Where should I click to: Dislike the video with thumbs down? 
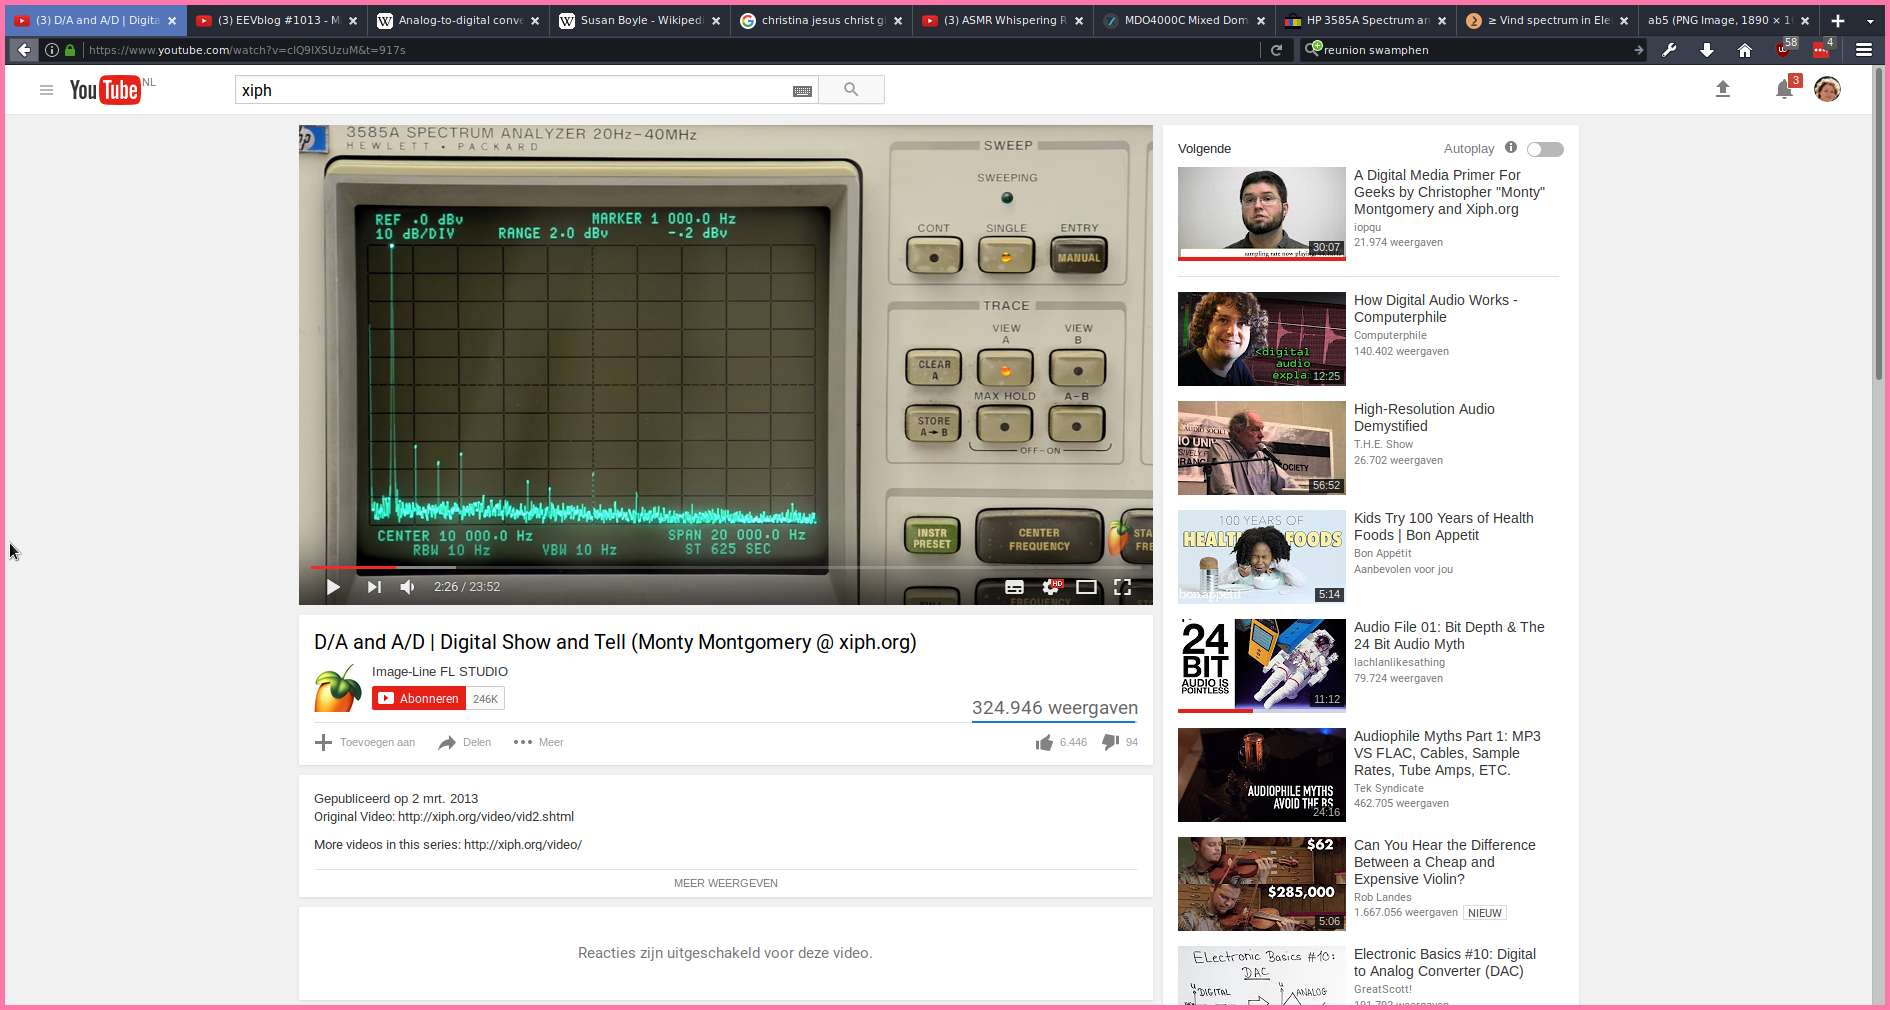(x=1110, y=742)
